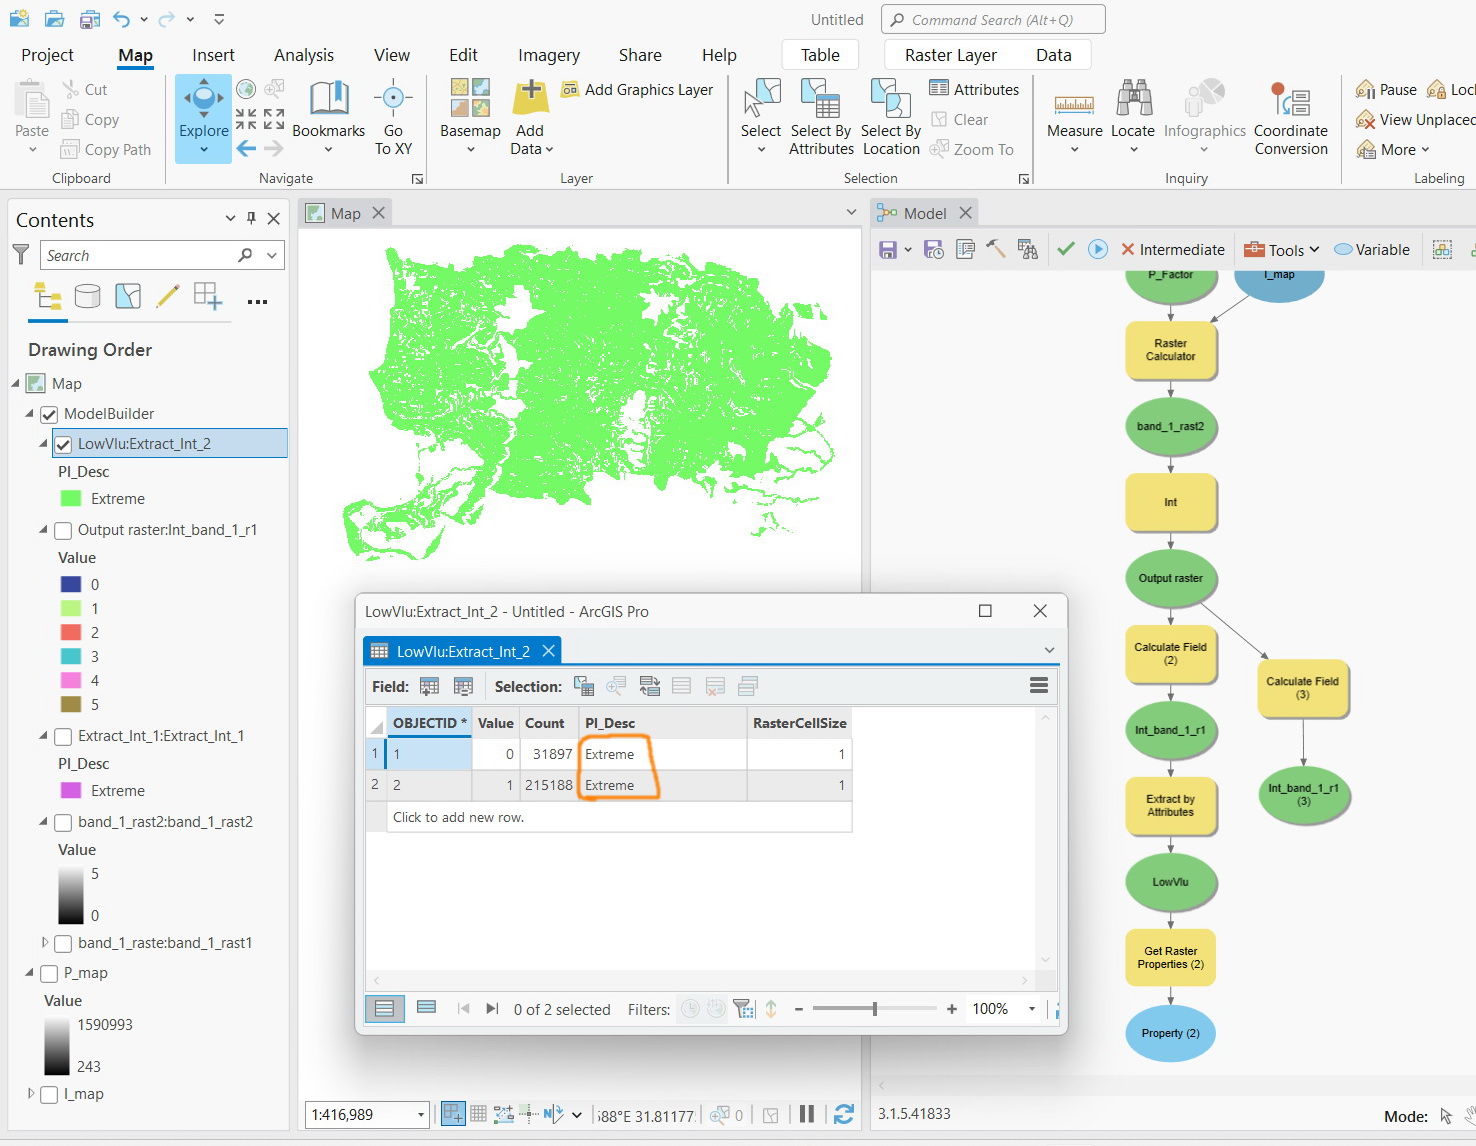The height and width of the screenshot is (1146, 1476).
Task: Turn on the P_map layer checkbox
Action: [x=49, y=973]
